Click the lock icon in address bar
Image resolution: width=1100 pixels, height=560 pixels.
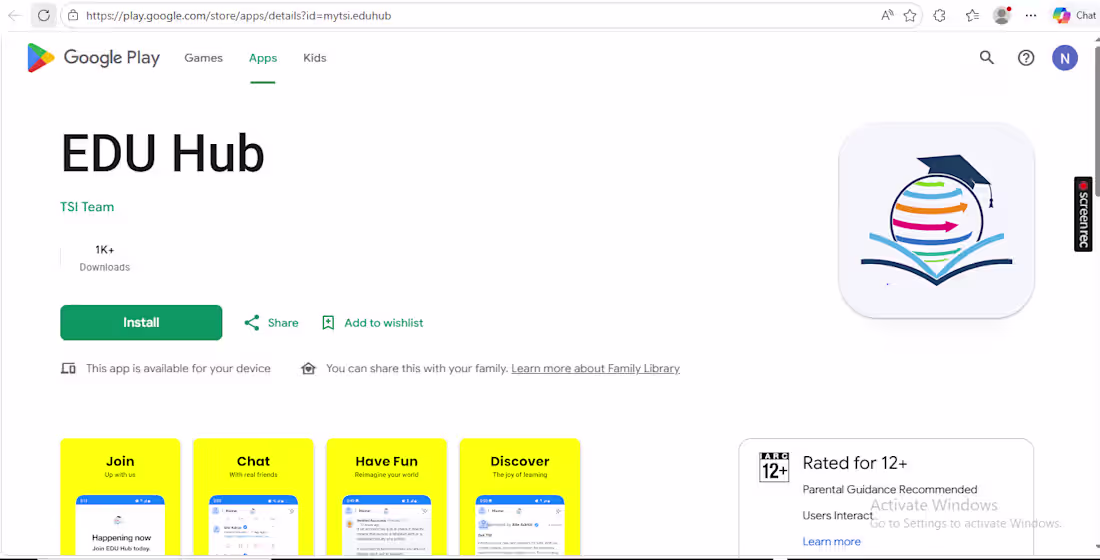[73, 15]
